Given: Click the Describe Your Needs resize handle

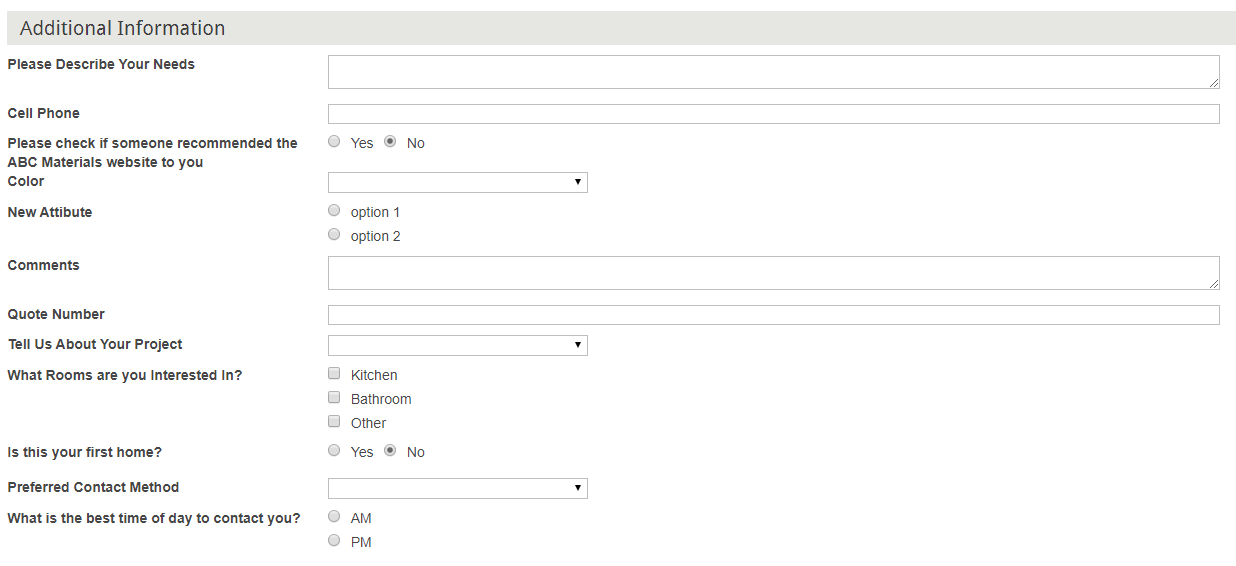Looking at the screenshot, I should click(1214, 83).
